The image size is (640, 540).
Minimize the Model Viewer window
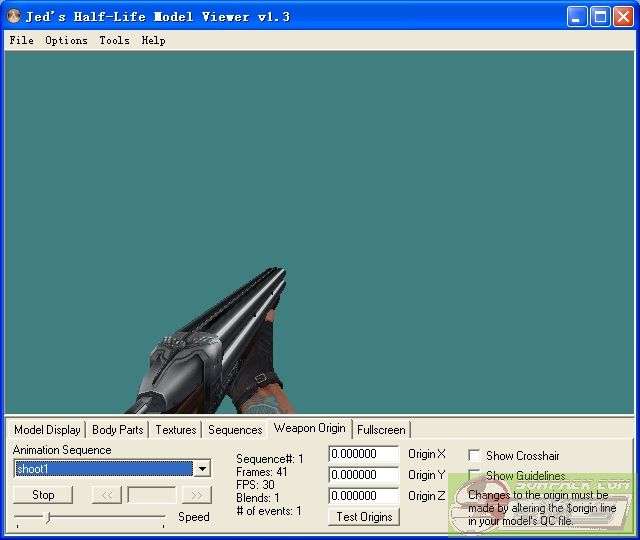tap(578, 17)
